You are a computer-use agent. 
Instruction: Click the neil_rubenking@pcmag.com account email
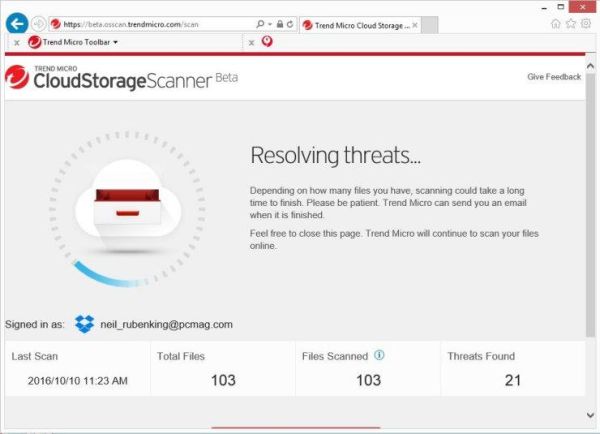[166, 325]
